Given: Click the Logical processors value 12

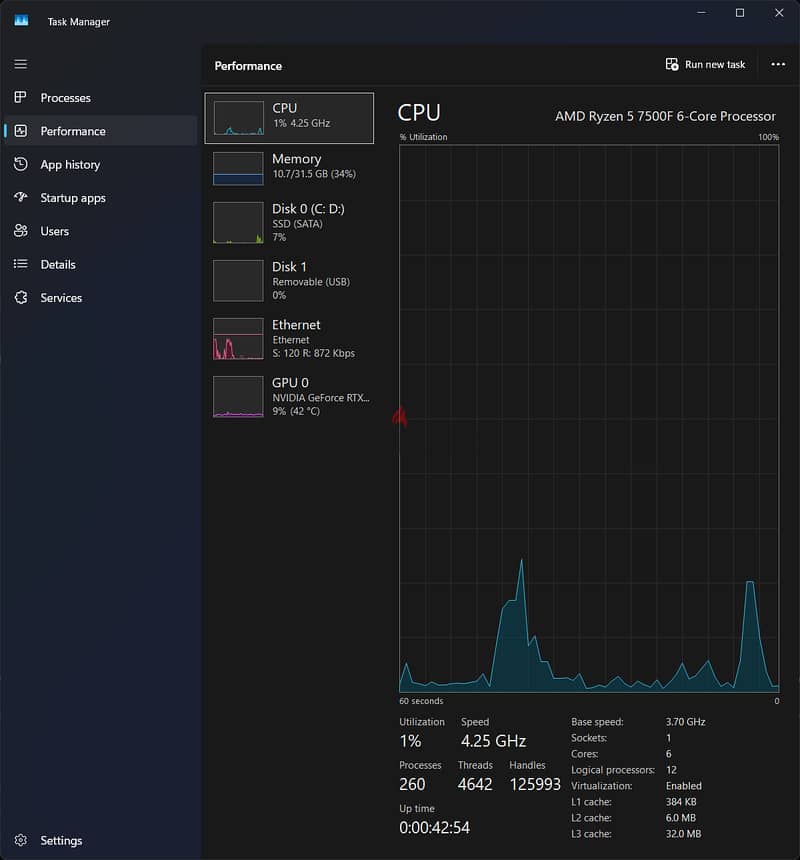Looking at the screenshot, I should pos(671,770).
